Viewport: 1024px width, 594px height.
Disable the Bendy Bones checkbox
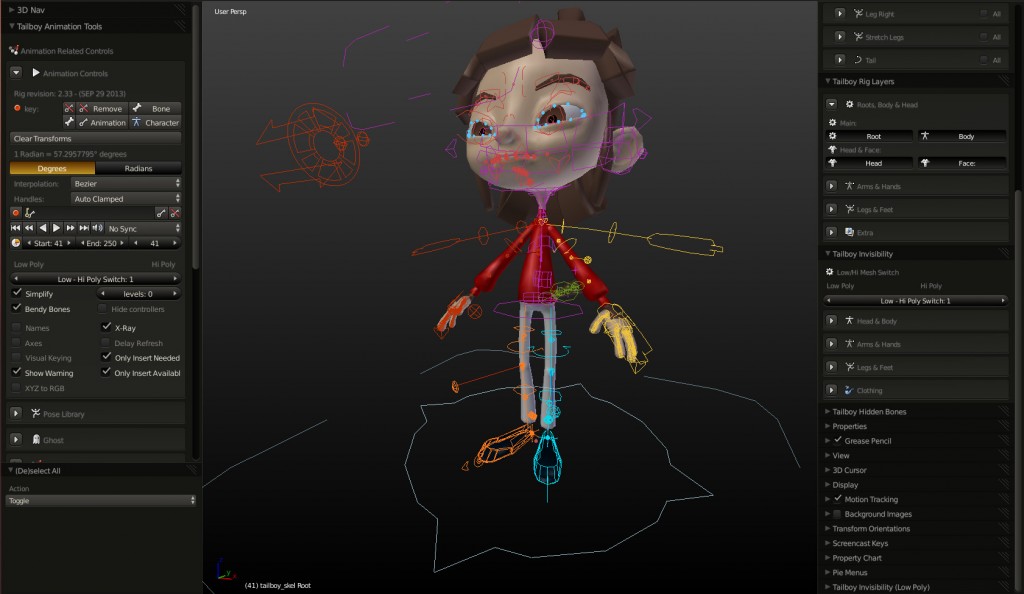tap(18, 308)
